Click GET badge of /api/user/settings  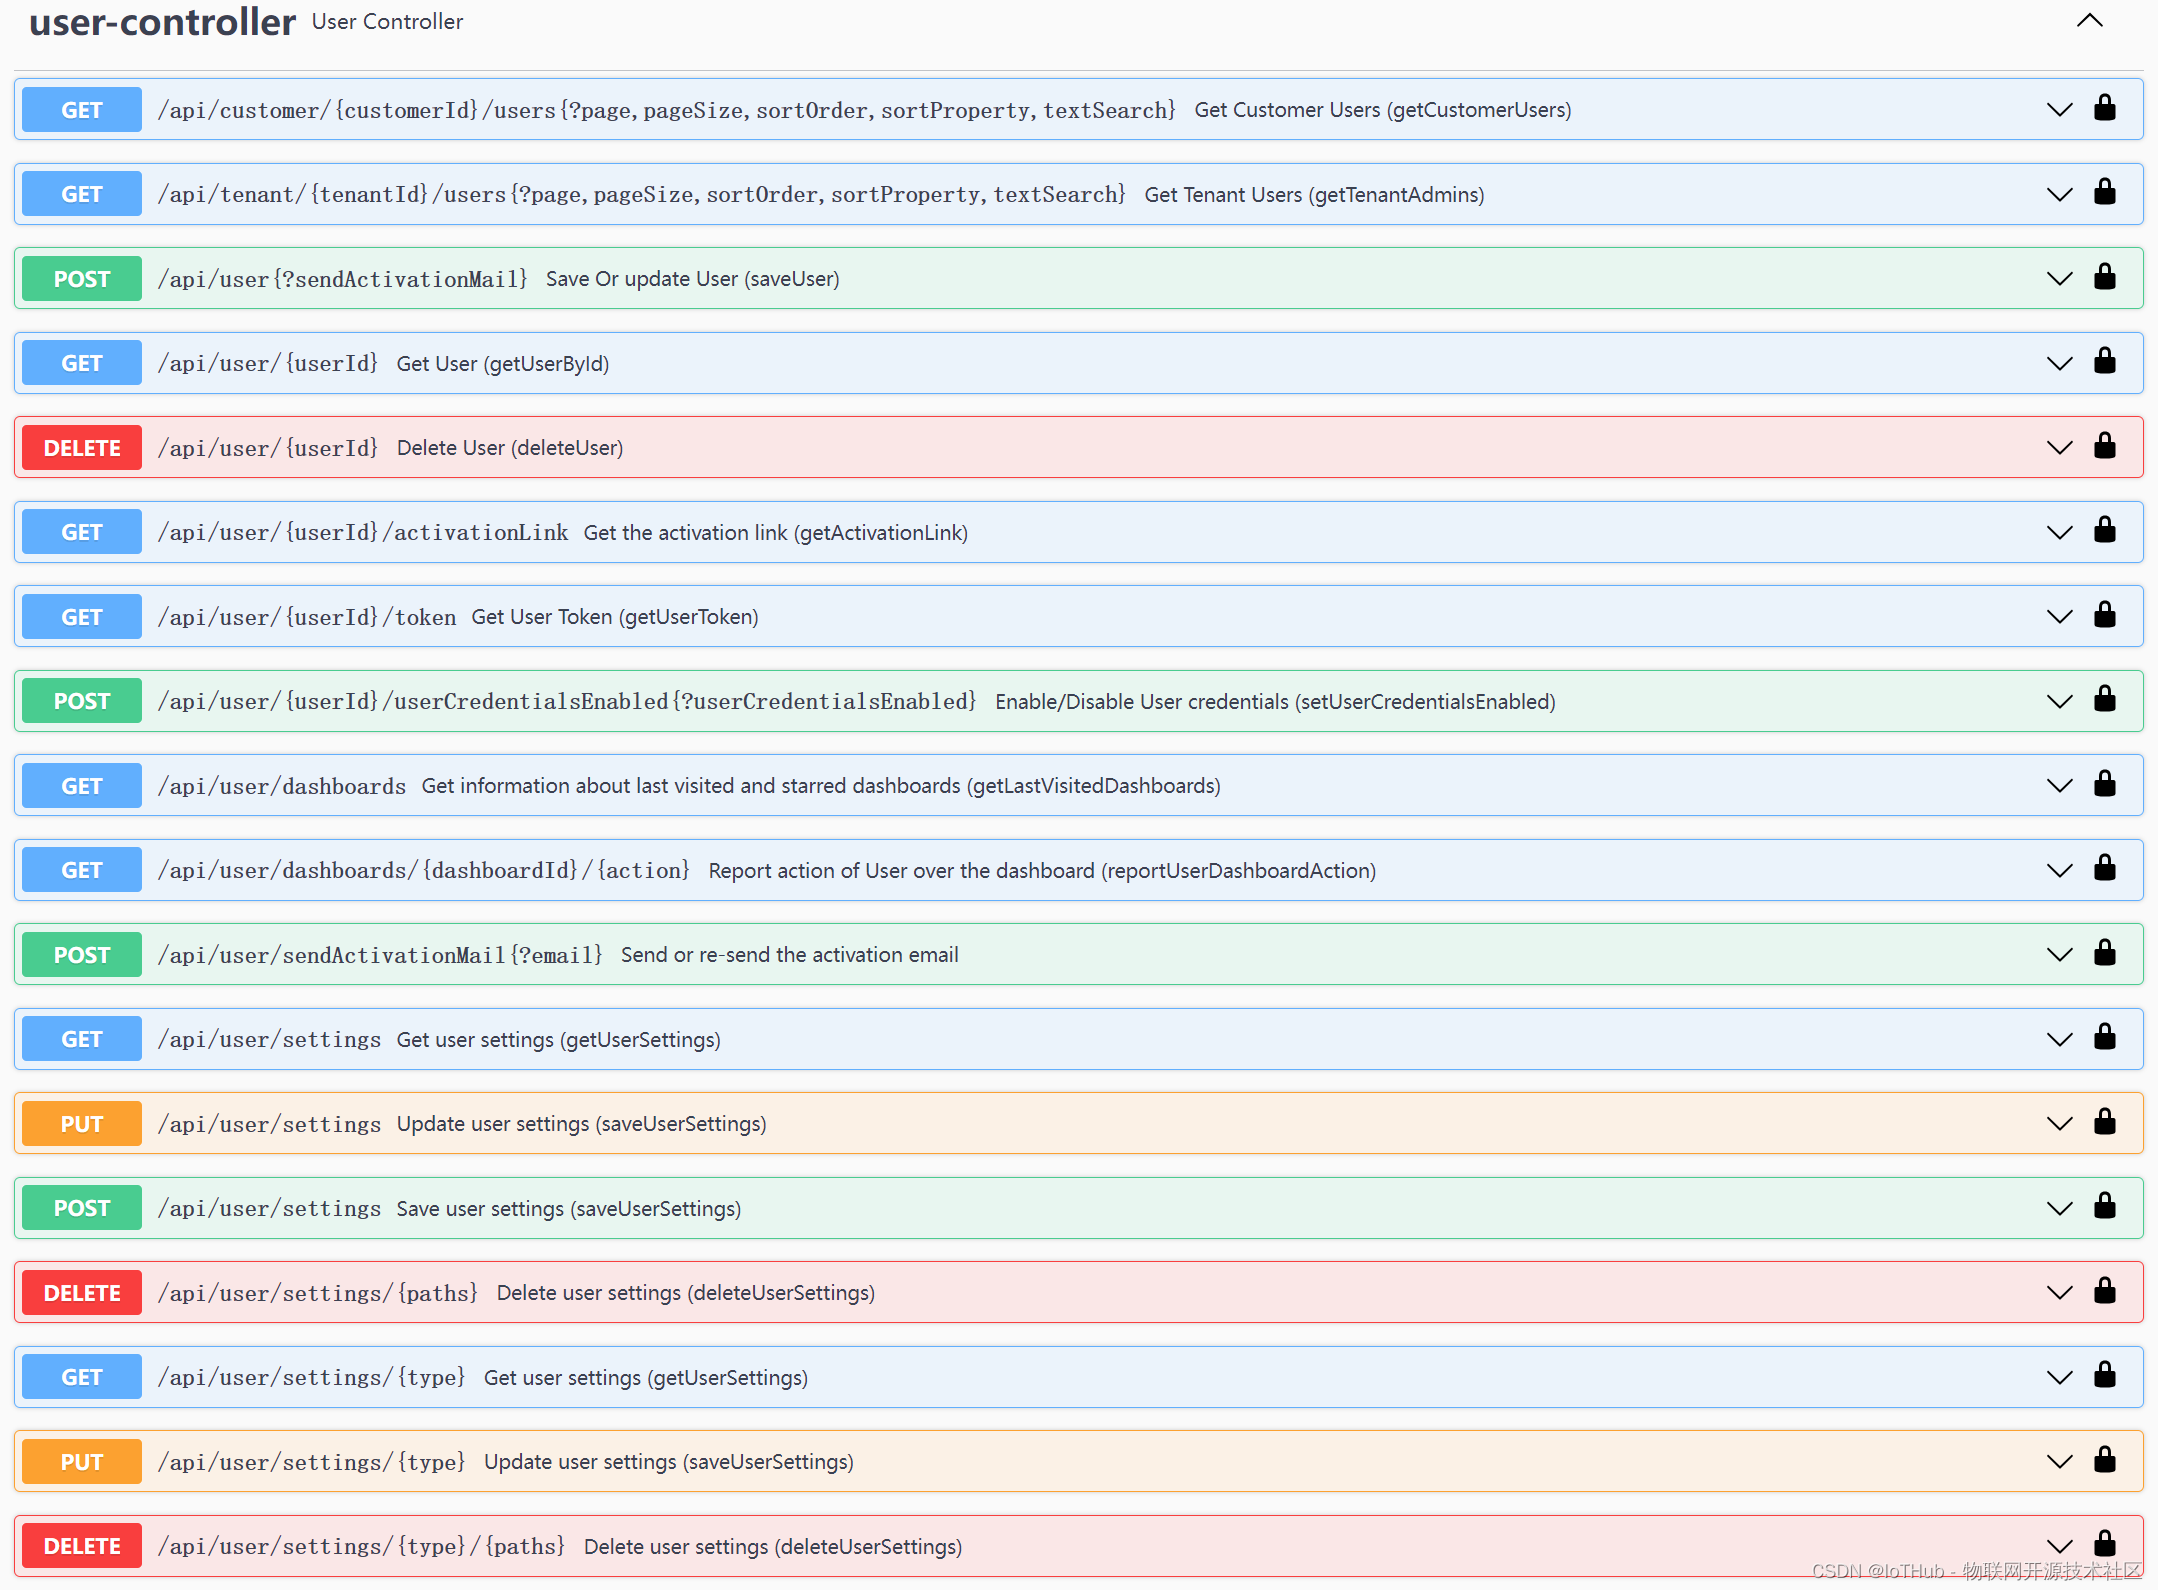tap(82, 1039)
